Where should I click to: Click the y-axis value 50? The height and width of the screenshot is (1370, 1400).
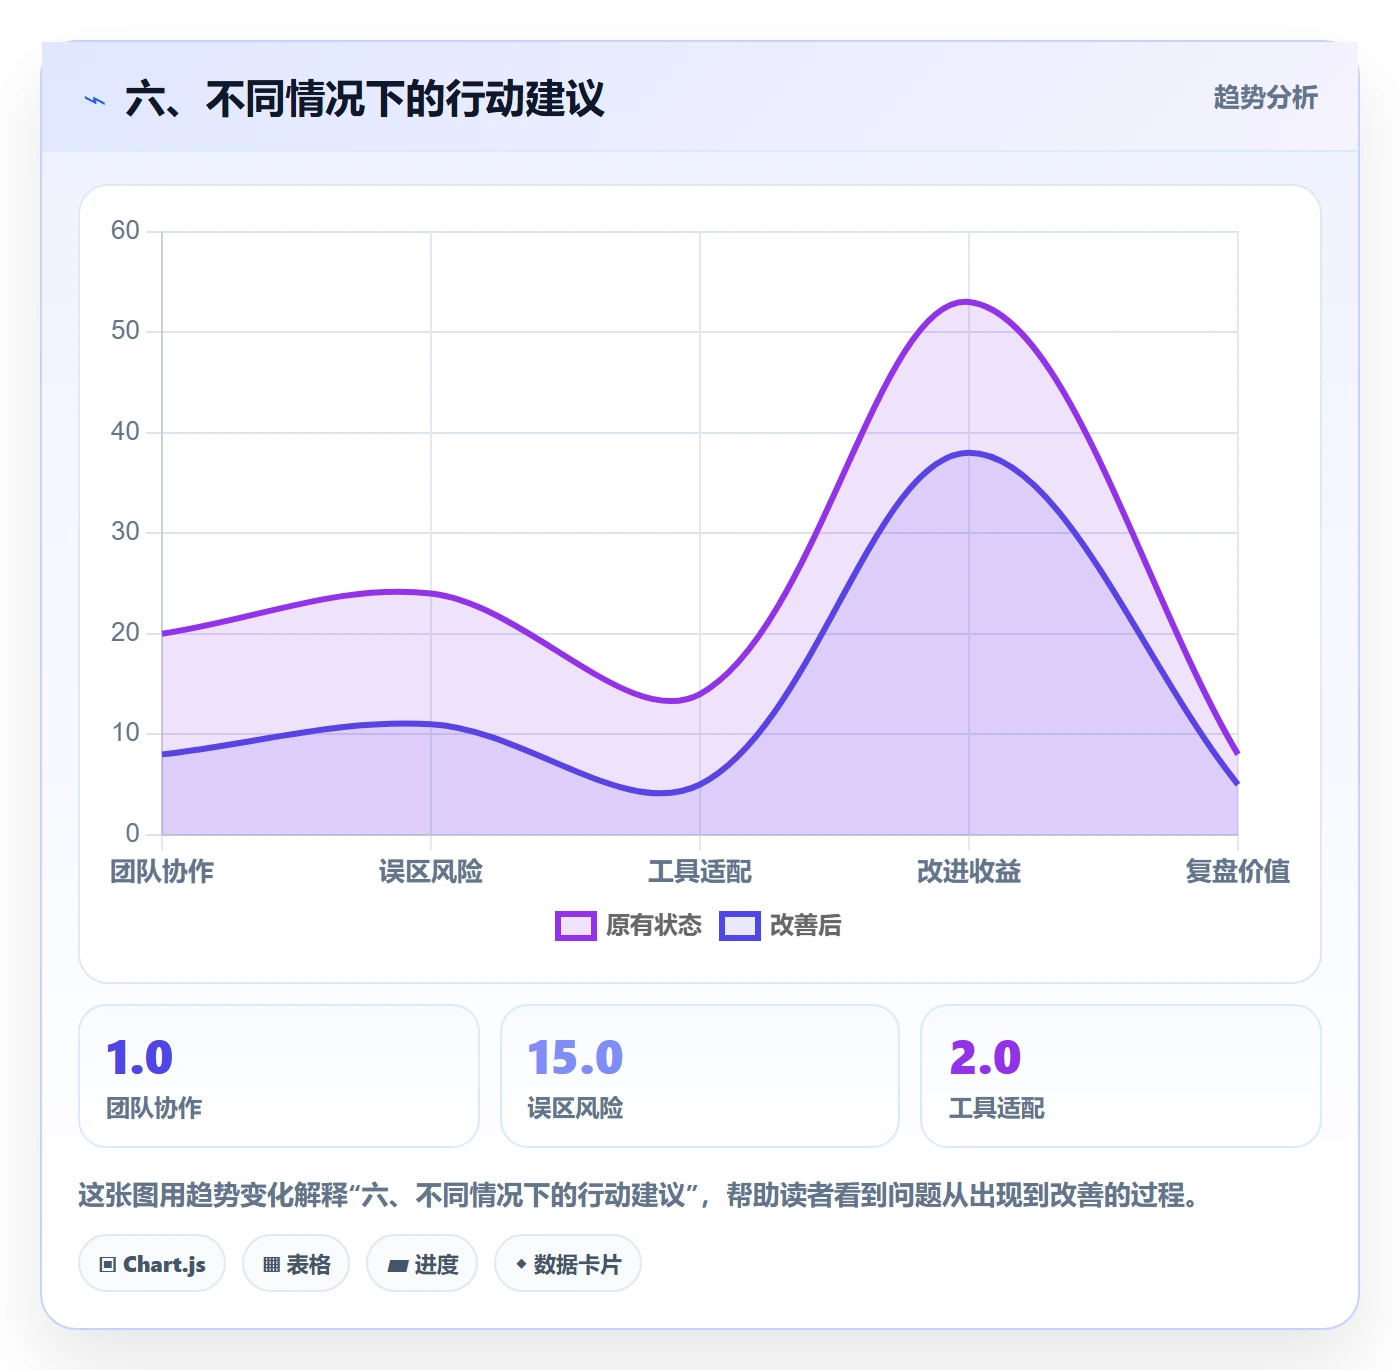tap(125, 331)
